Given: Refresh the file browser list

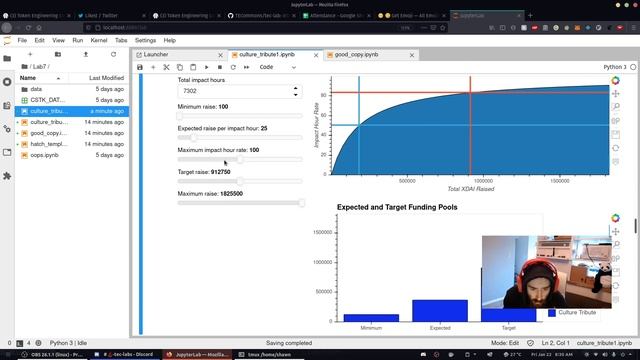Looking at the screenshot, I should 113,54.
